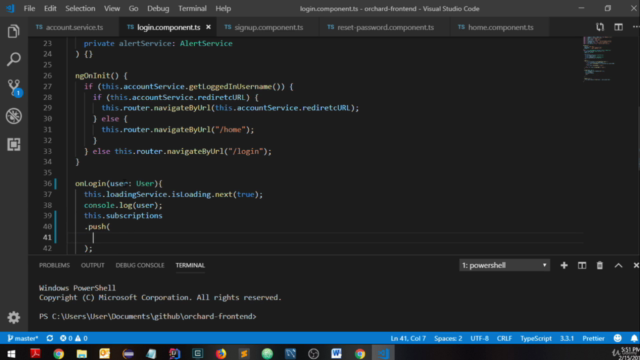
Task: Create a new terminal with plus icon
Action: click(564, 265)
